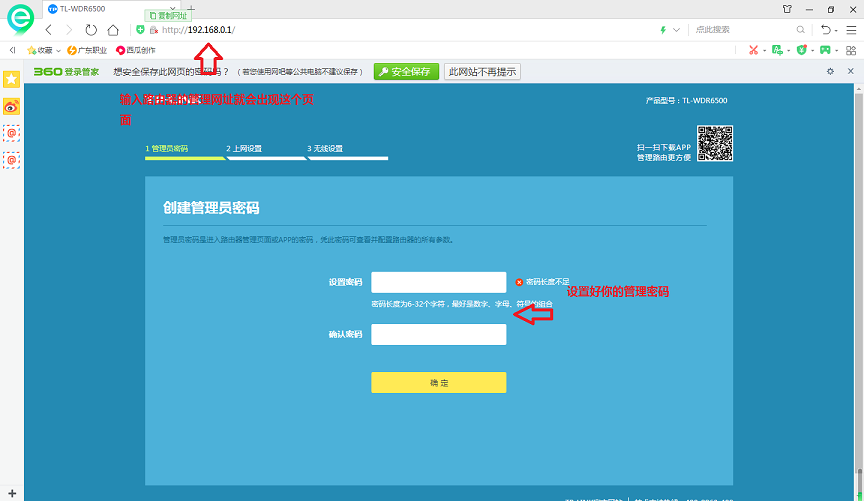
Task: Click the 设置密码 password input field
Action: (x=438, y=282)
